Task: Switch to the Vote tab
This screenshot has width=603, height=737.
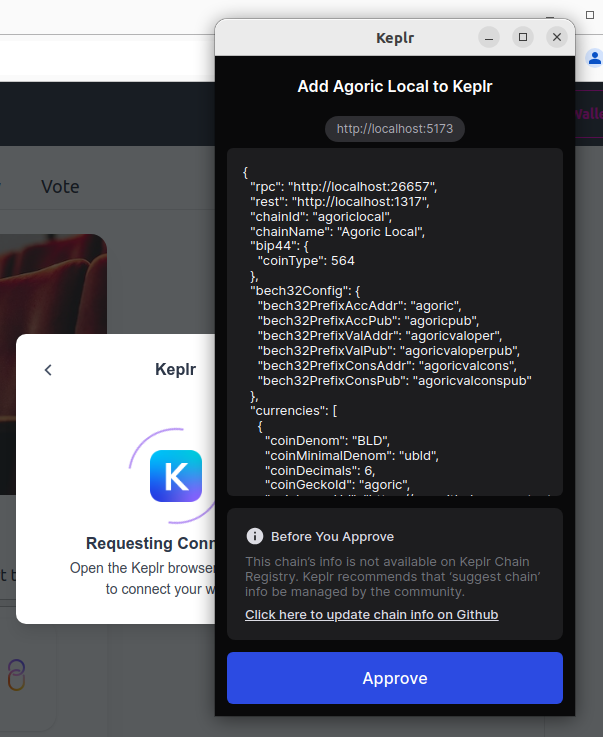Action: pos(60,186)
